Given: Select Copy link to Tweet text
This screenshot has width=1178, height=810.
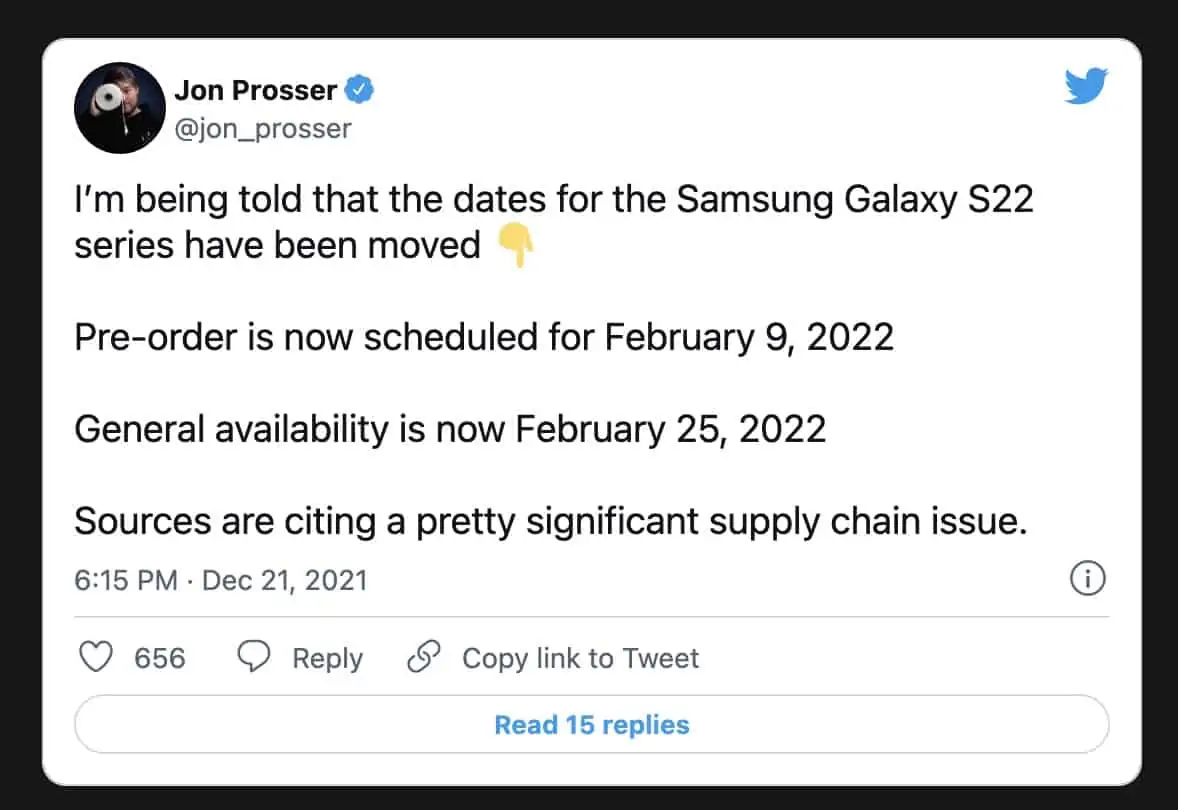Looking at the screenshot, I should (x=580, y=658).
